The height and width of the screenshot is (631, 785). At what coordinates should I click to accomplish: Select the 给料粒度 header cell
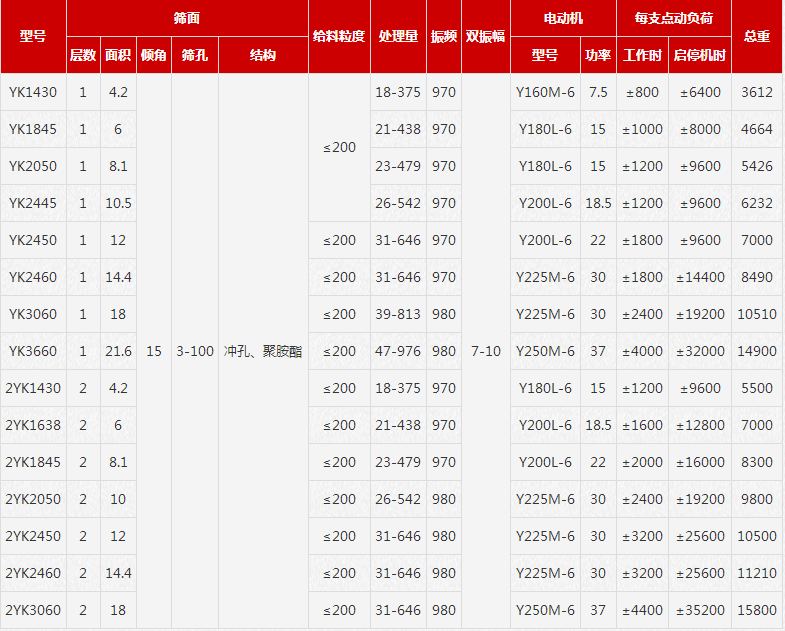click(x=339, y=37)
